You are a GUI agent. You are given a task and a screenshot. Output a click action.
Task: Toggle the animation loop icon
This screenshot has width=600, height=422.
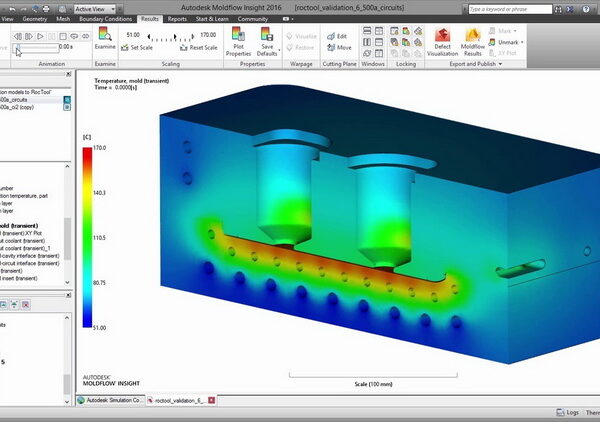pyautogui.click(x=74, y=36)
